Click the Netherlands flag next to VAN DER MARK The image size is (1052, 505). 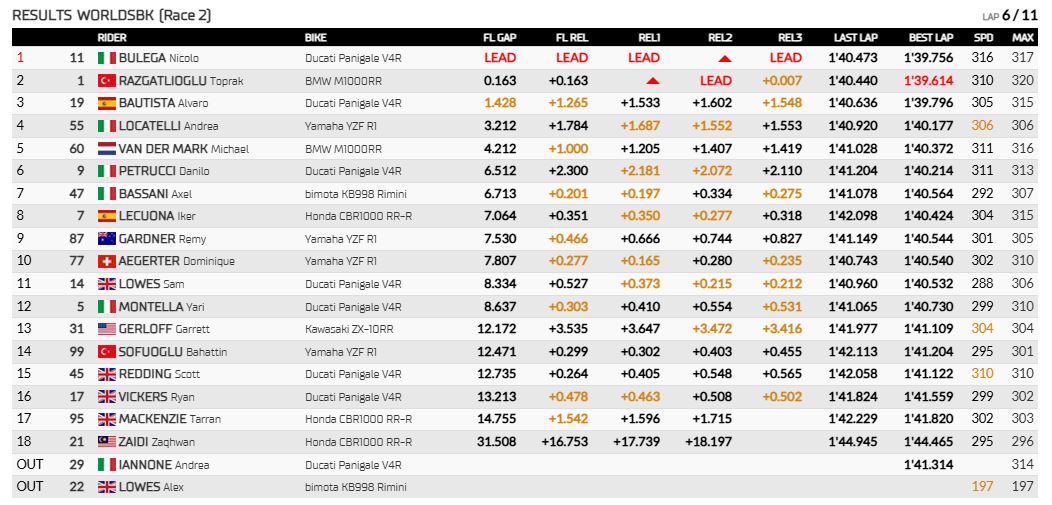click(x=107, y=149)
